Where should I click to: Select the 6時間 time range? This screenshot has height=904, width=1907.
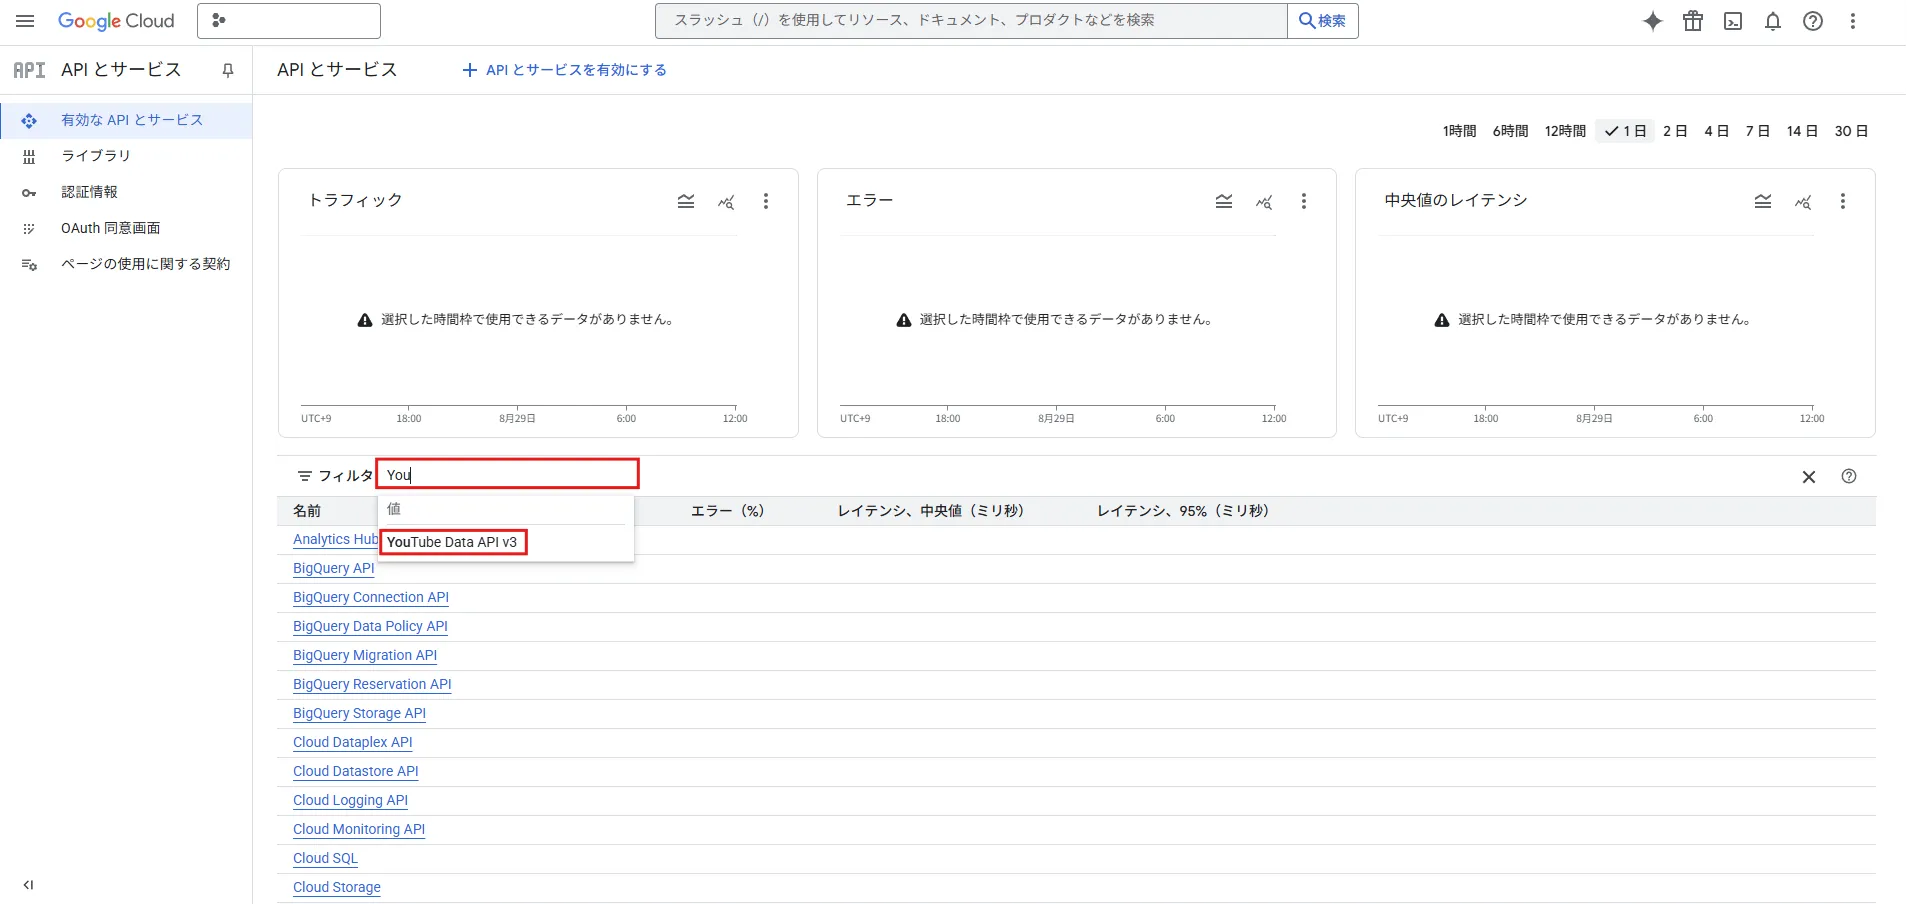coord(1510,131)
